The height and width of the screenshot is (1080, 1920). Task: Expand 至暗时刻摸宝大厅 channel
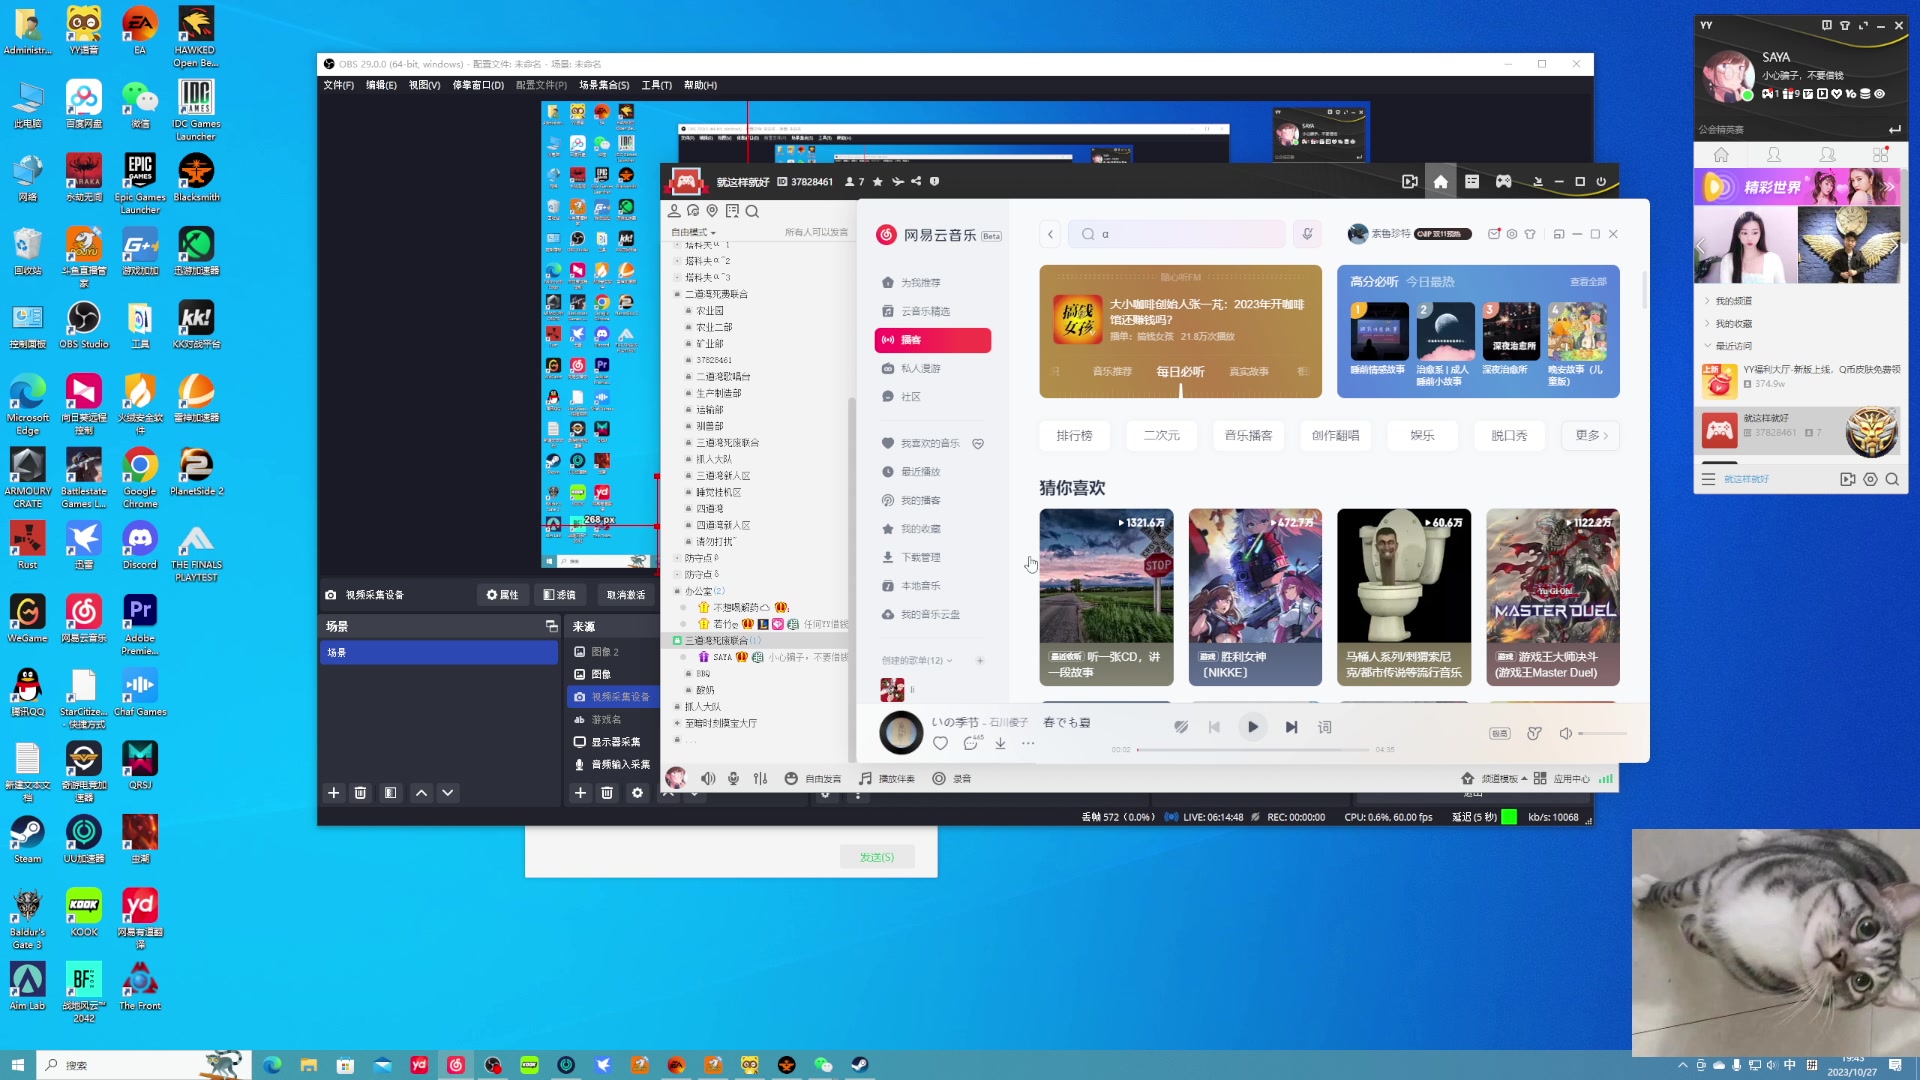tap(677, 723)
